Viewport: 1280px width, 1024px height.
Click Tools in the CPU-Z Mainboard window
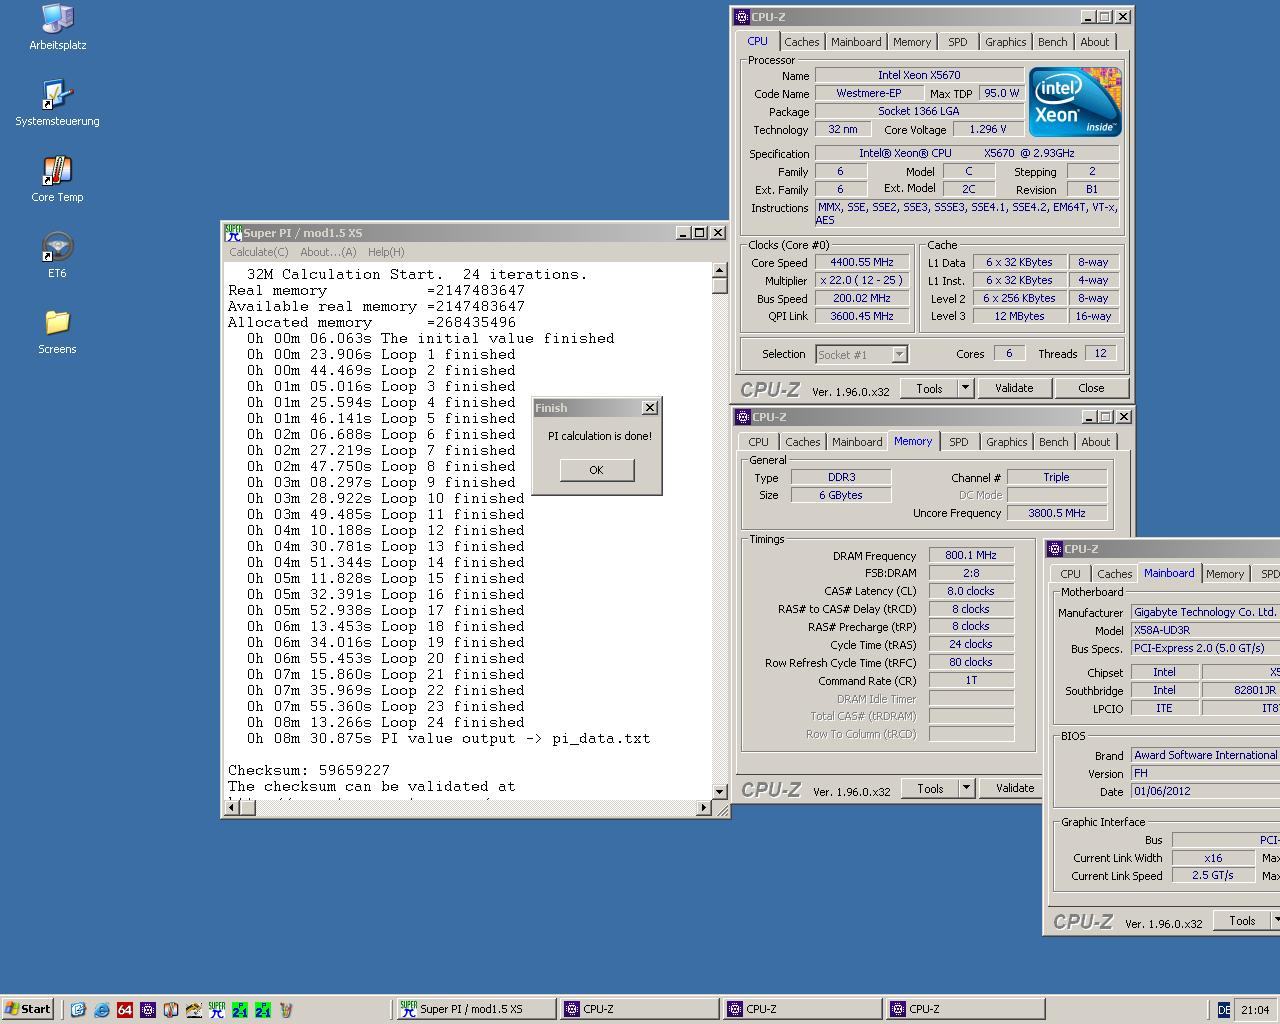[x=1242, y=921]
